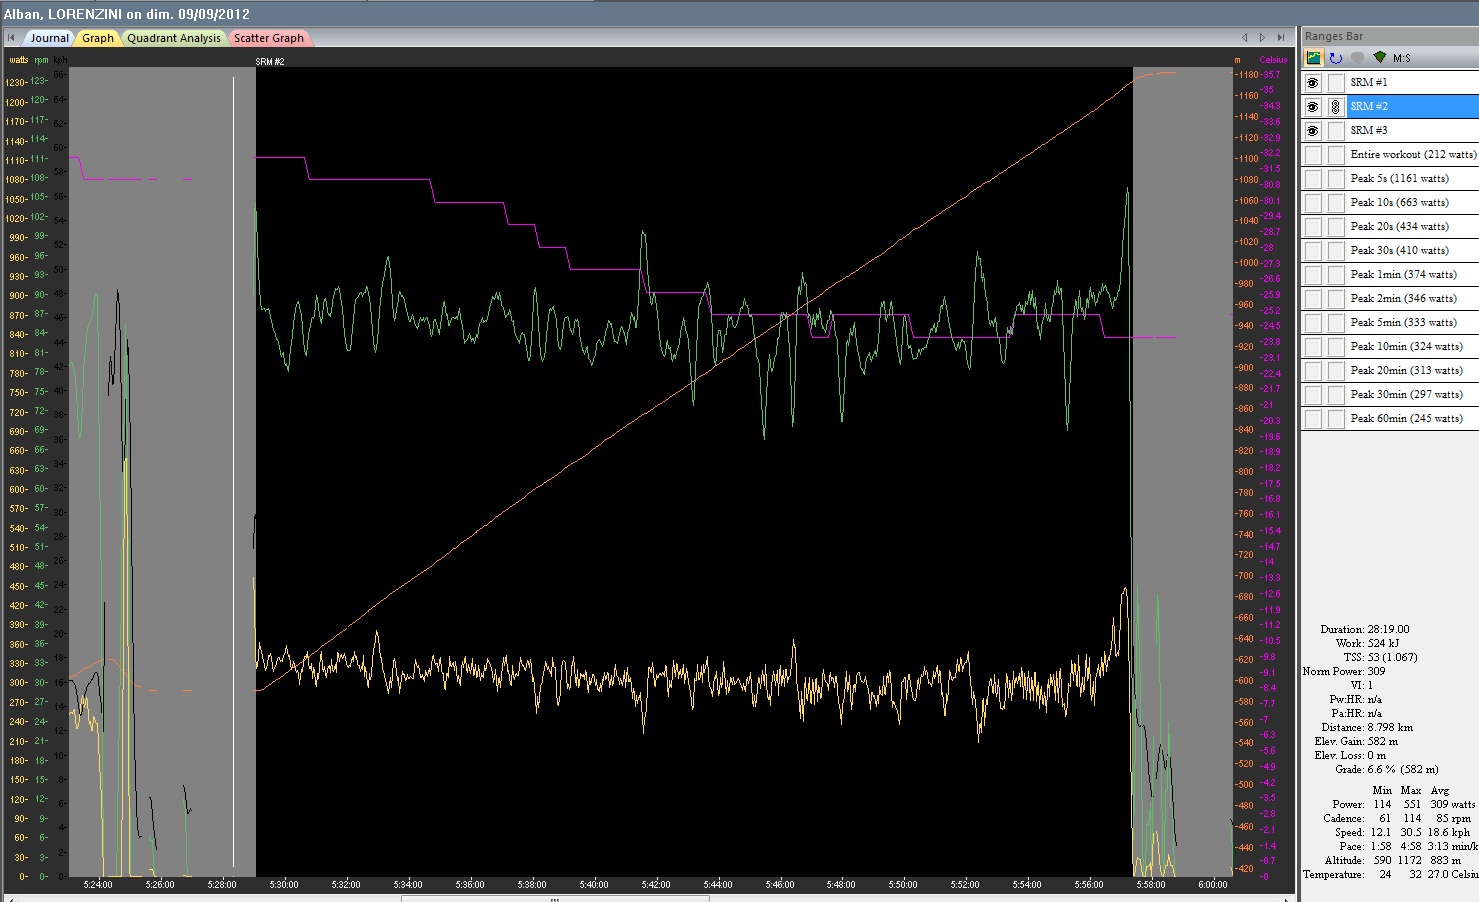1479x902 pixels.
Task: Switch to the Graph tab
Action: pos(98,38)
